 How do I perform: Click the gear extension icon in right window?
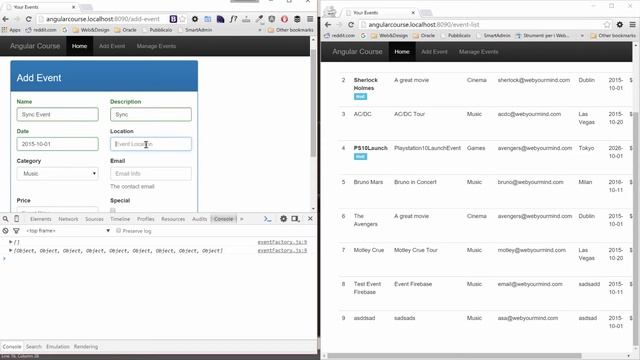tap(620, 24)
